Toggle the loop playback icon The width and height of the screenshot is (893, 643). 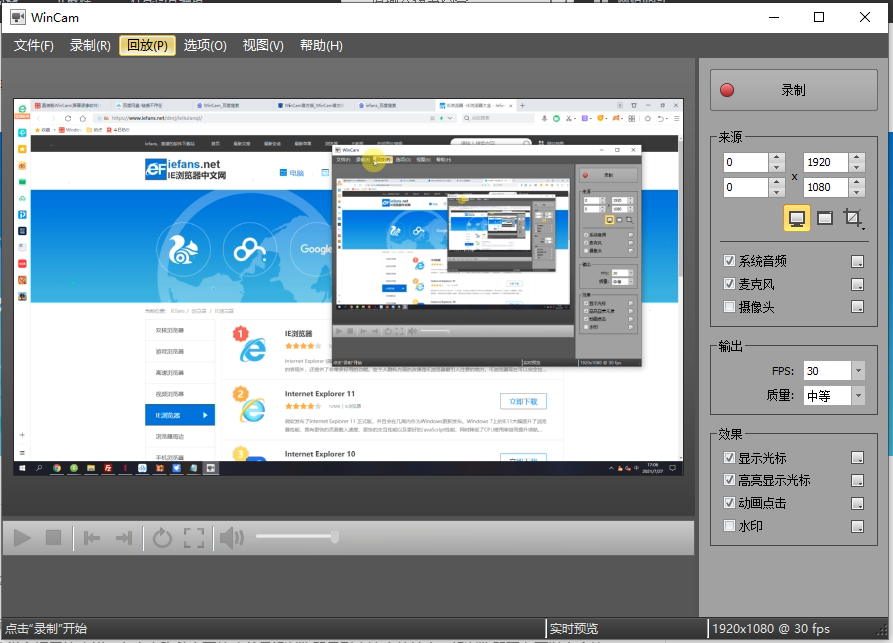pos(162,538)
